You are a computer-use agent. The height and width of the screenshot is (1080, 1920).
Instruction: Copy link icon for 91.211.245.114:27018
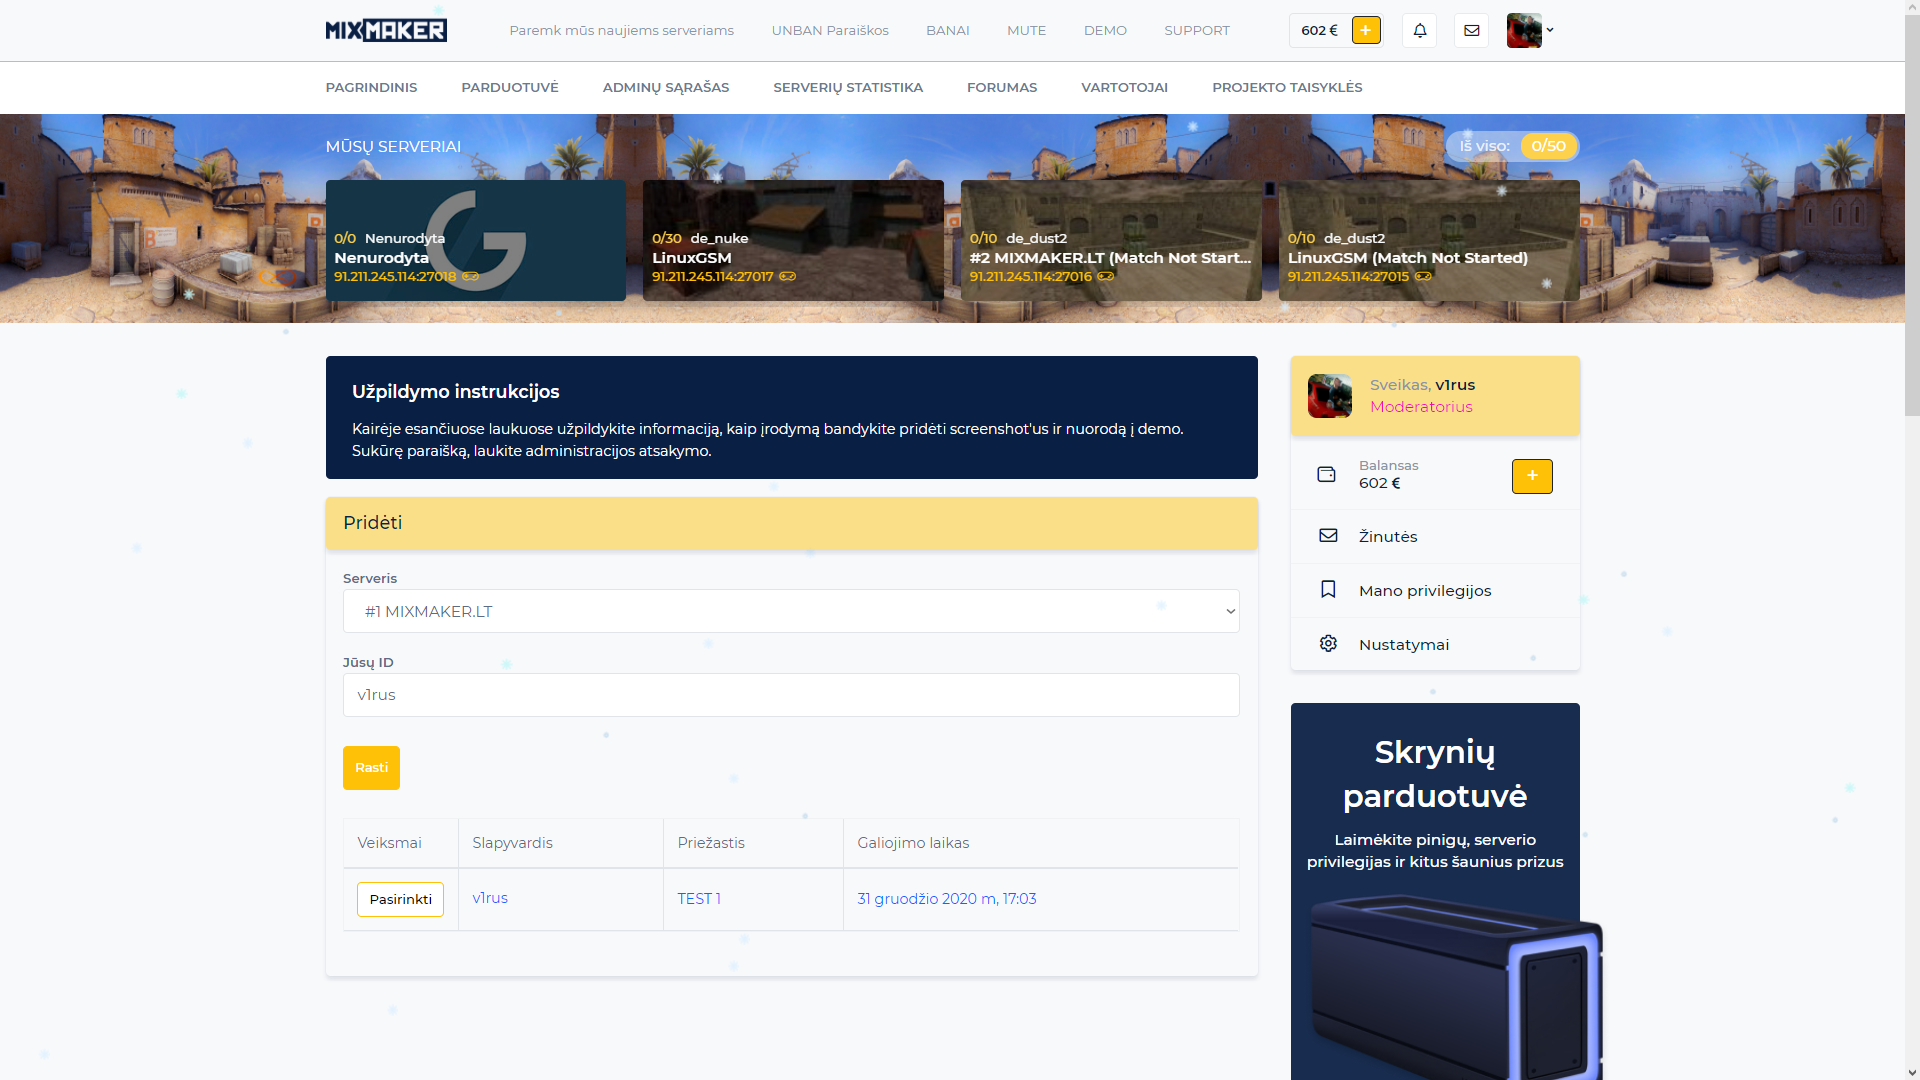click(470, 277)
